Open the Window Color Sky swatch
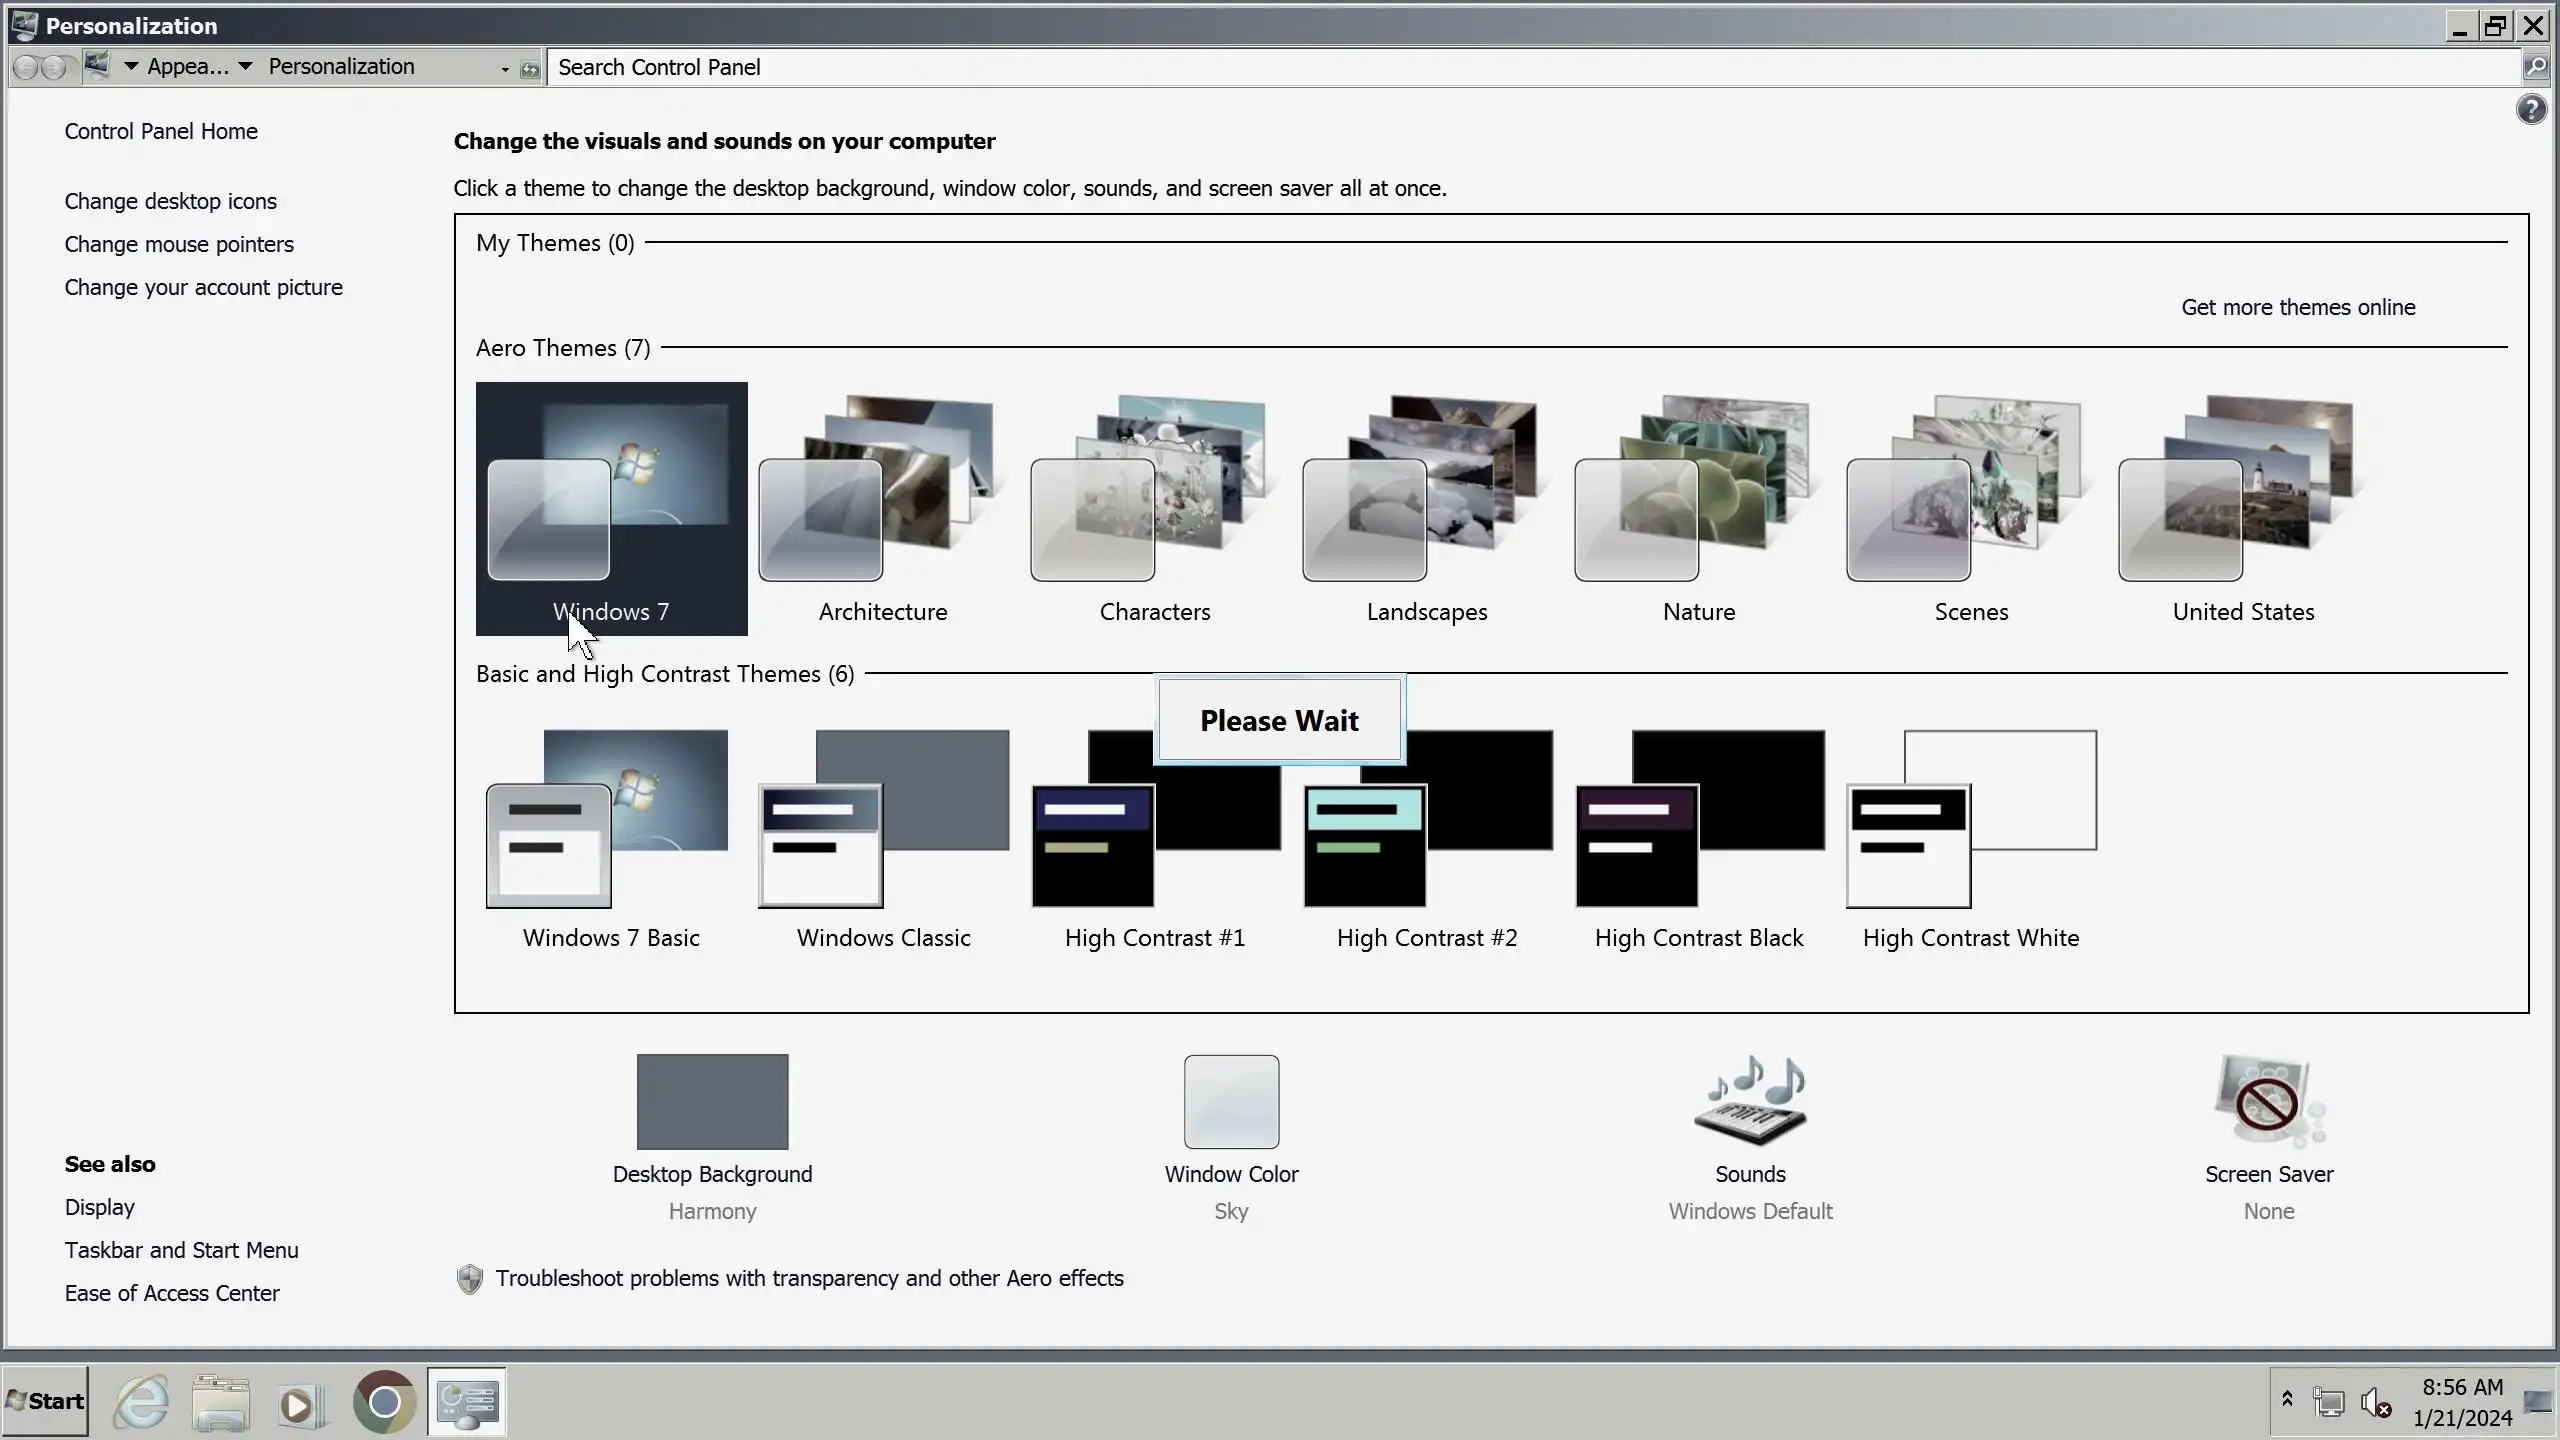The image size is (2560, 1440). coord(1230,1101)
